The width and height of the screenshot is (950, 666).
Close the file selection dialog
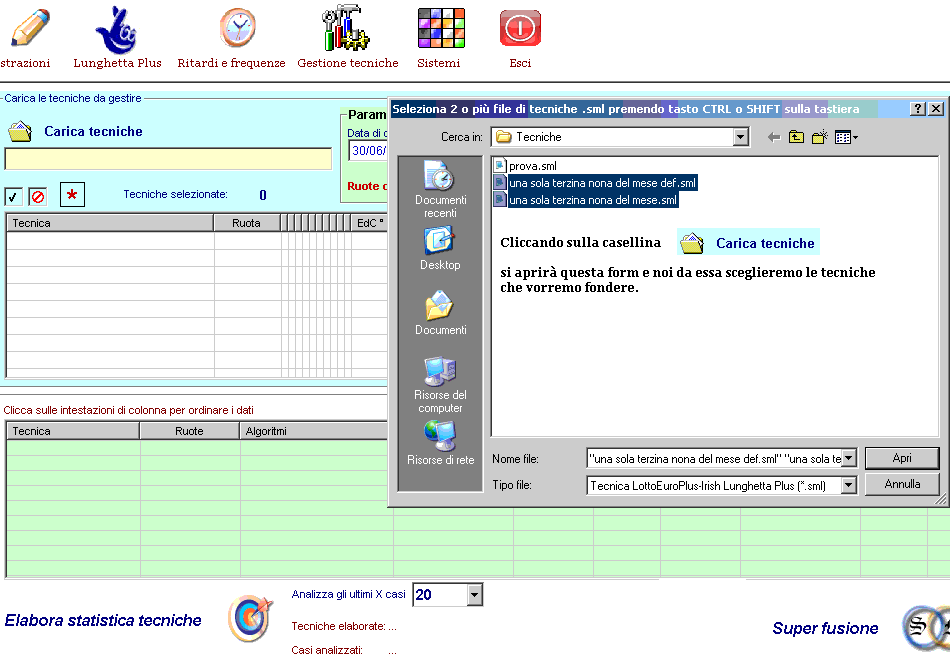pos(935,108)
